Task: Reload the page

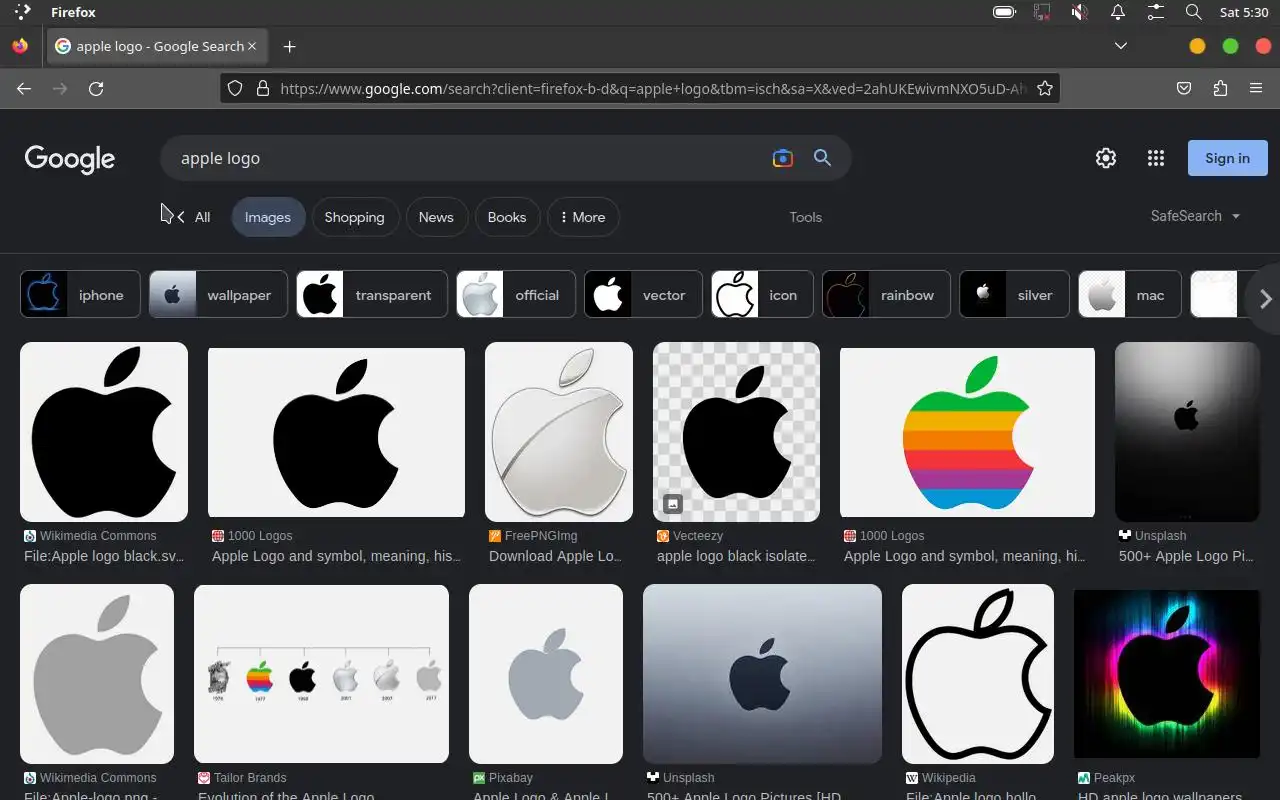Action: tap(96, 88)
